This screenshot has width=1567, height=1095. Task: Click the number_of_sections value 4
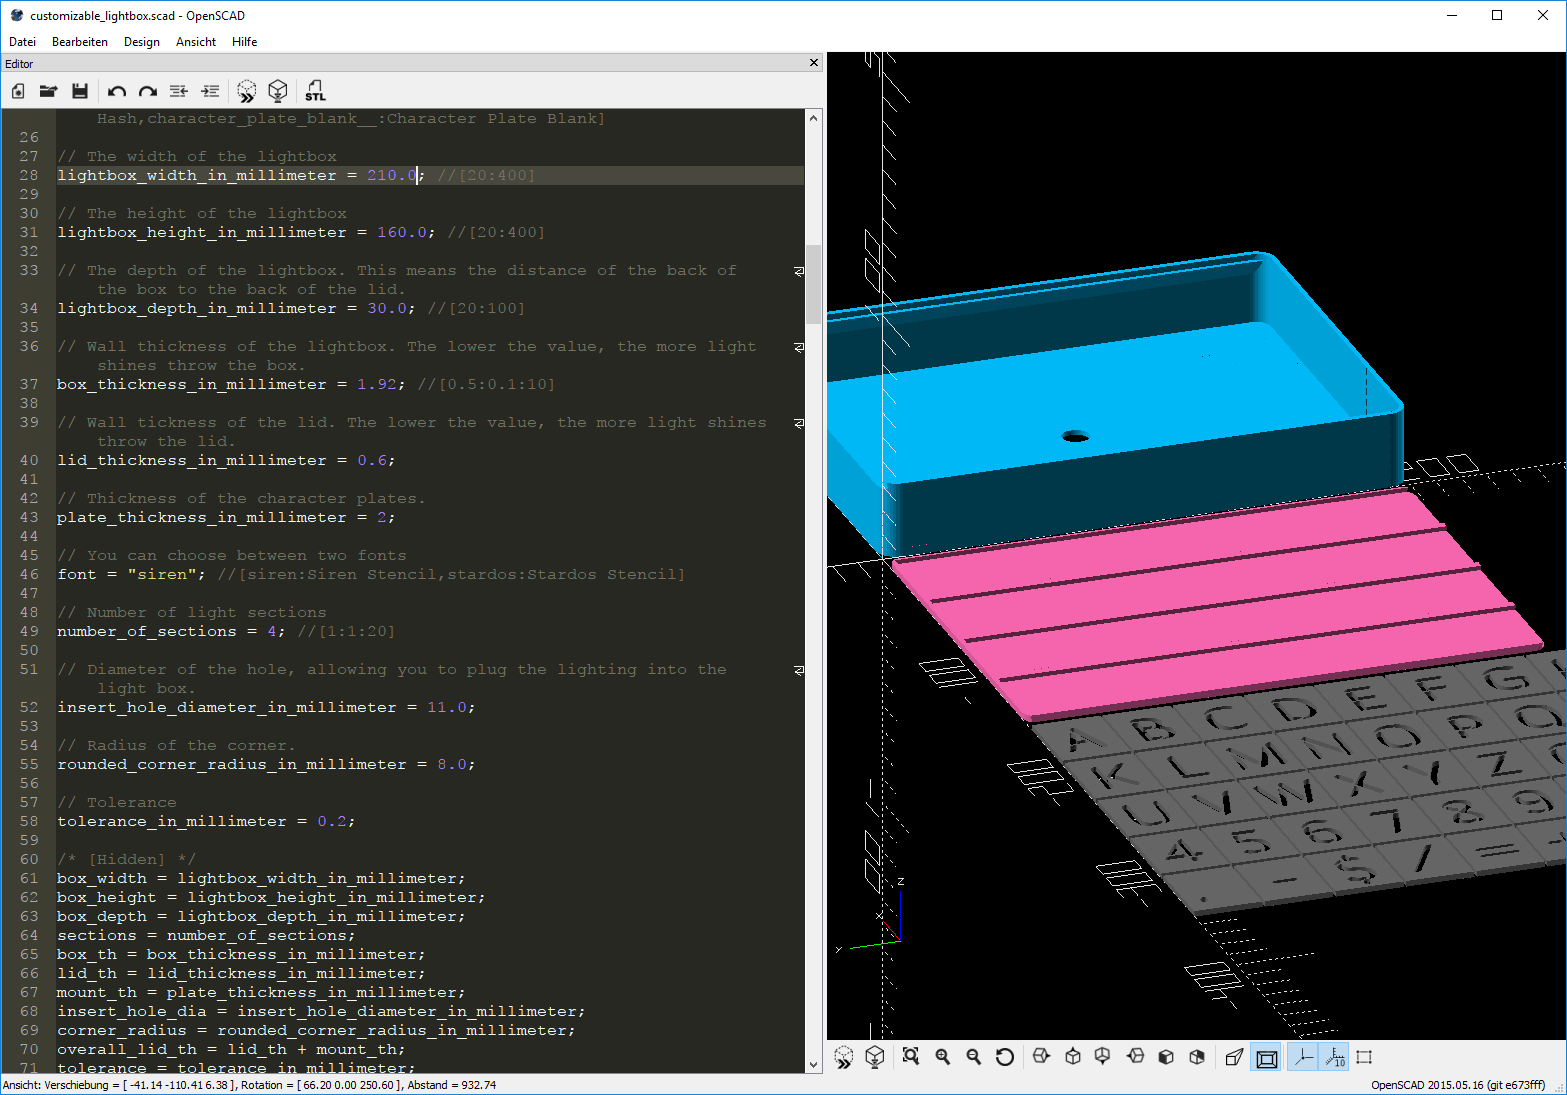click(x=272, y=631)
